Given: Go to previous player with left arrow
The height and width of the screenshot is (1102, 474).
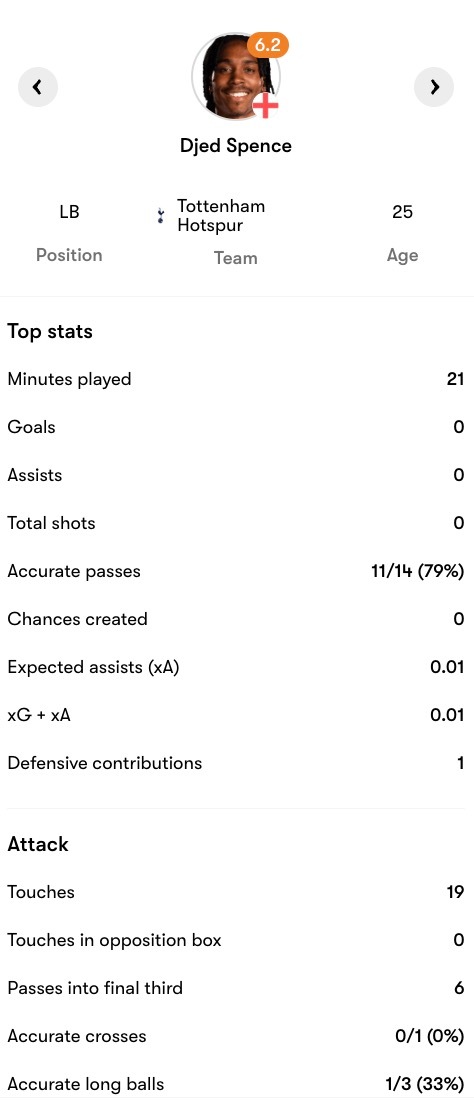Looking at the screenshot, I should click(x=37, y=87).
